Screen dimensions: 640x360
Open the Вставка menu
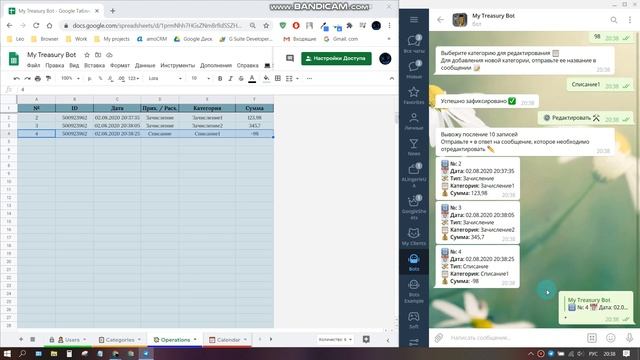click(x=94, y=65)
